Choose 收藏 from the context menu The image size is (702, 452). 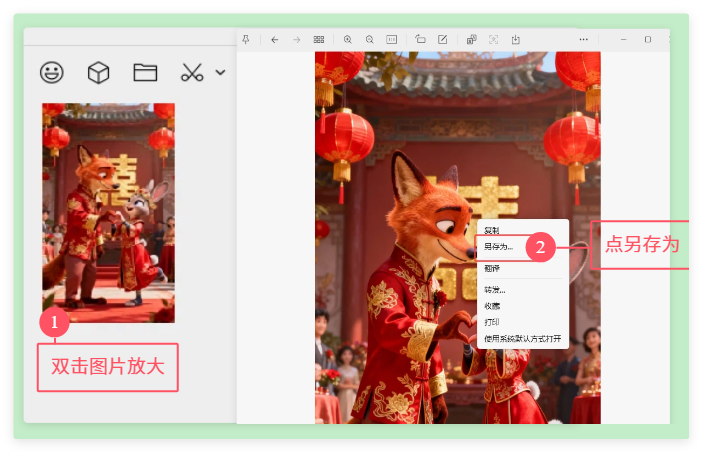tap(492, 306)
